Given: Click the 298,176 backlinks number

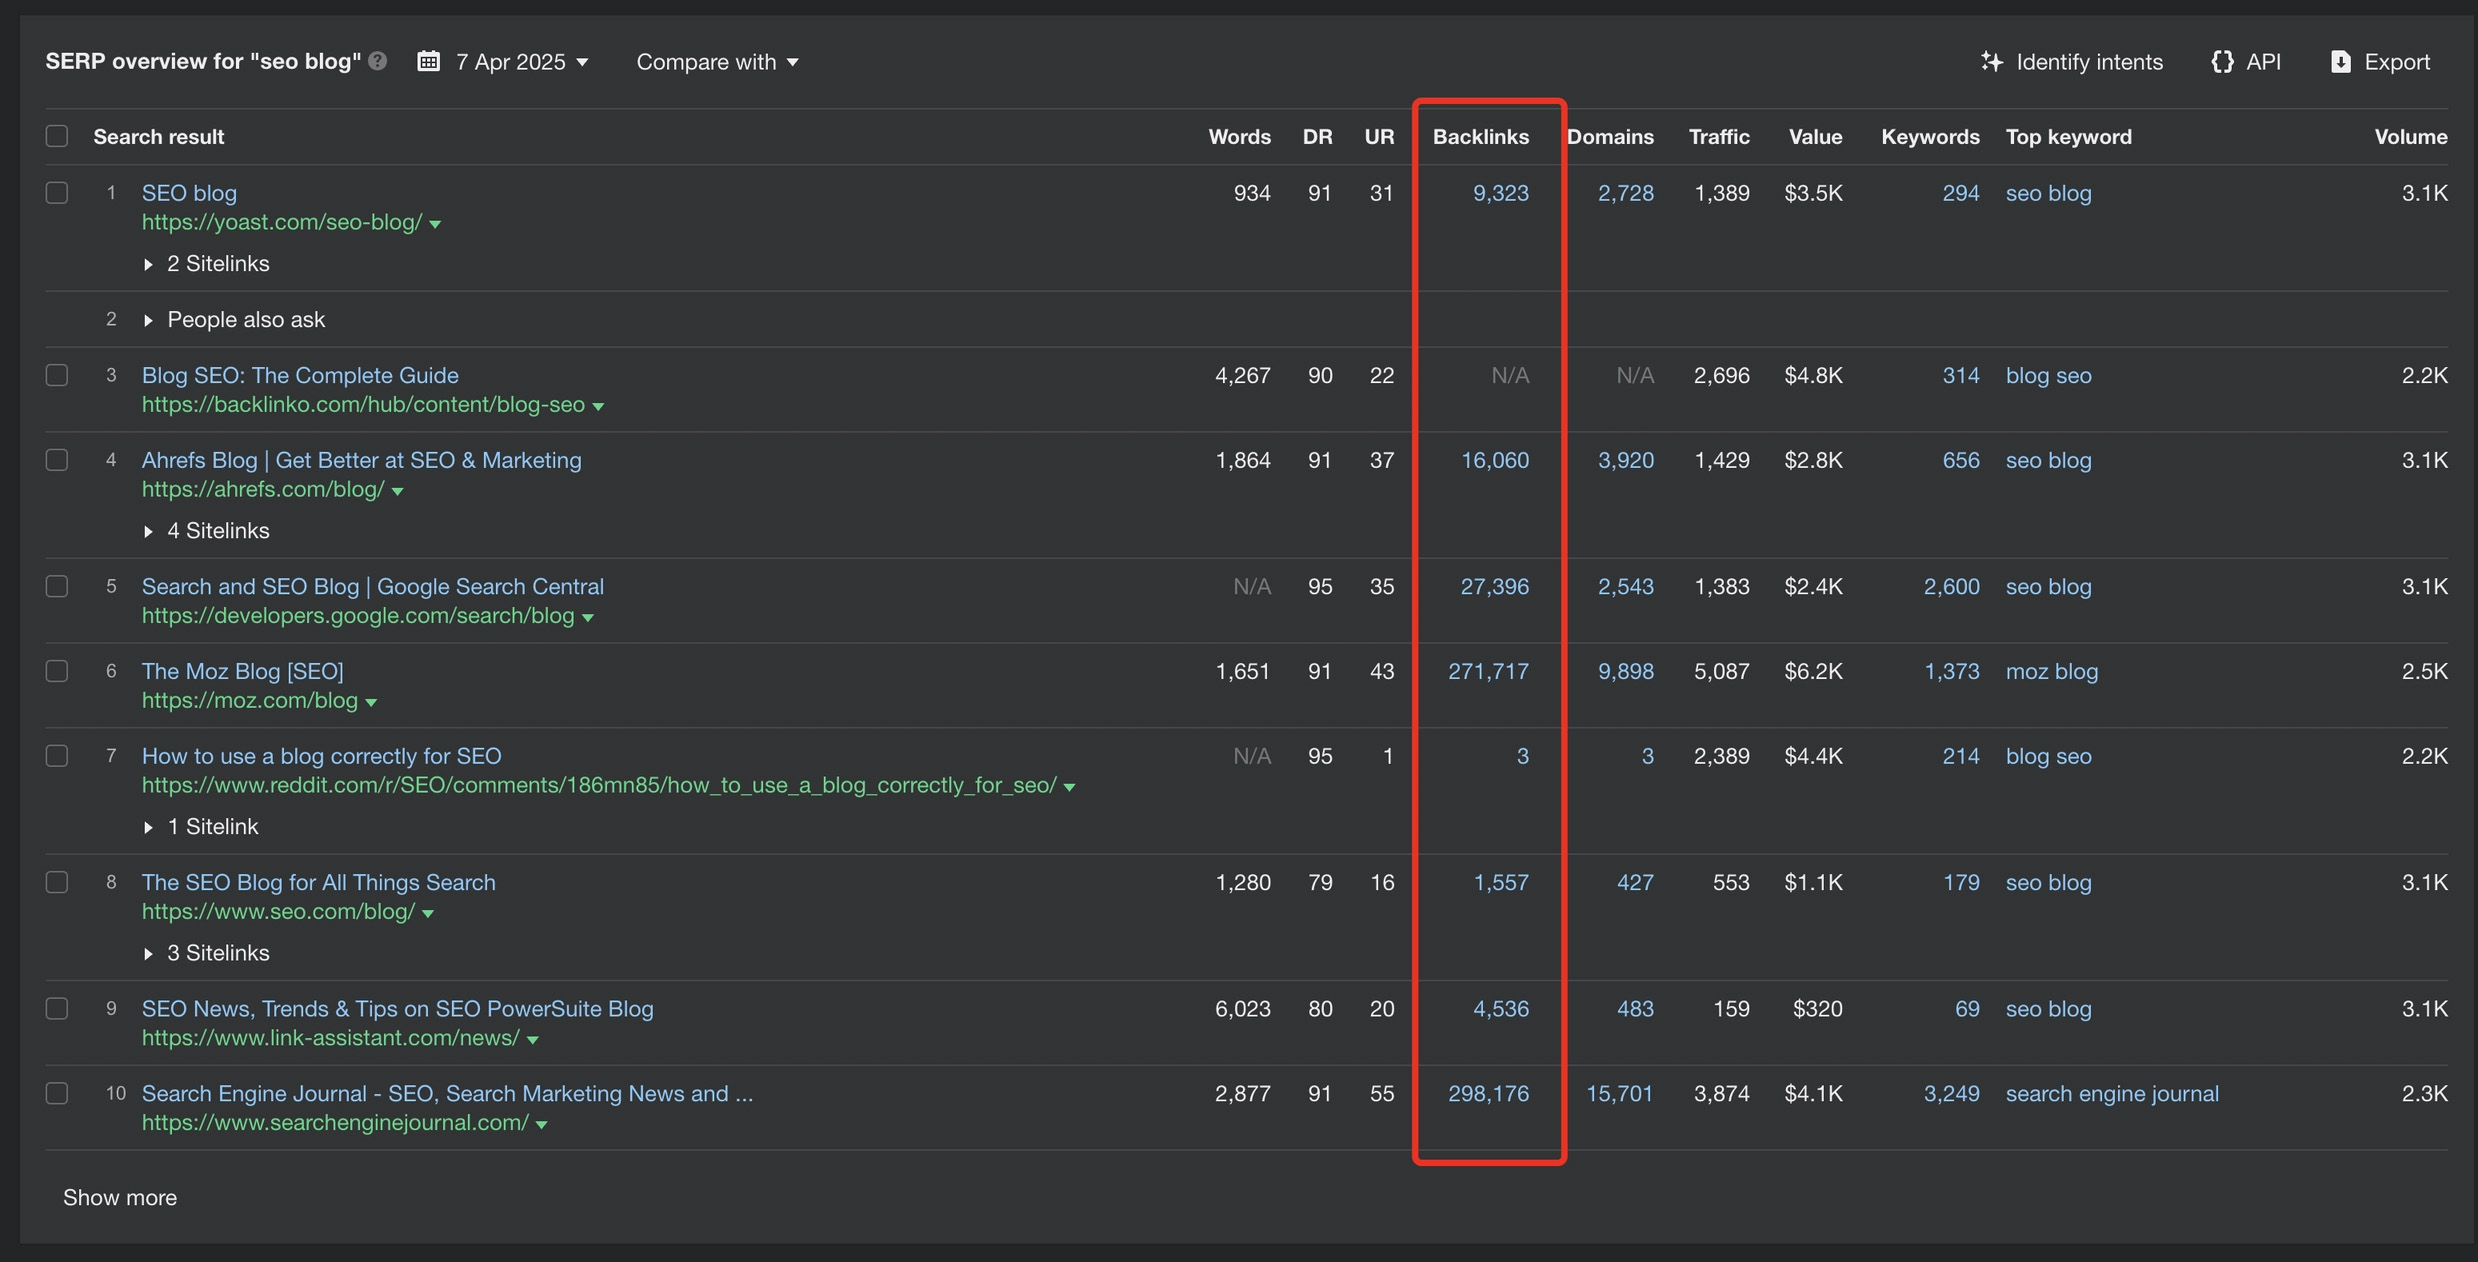Looking at the screenshot, I should click(x=1488, y=1093).
